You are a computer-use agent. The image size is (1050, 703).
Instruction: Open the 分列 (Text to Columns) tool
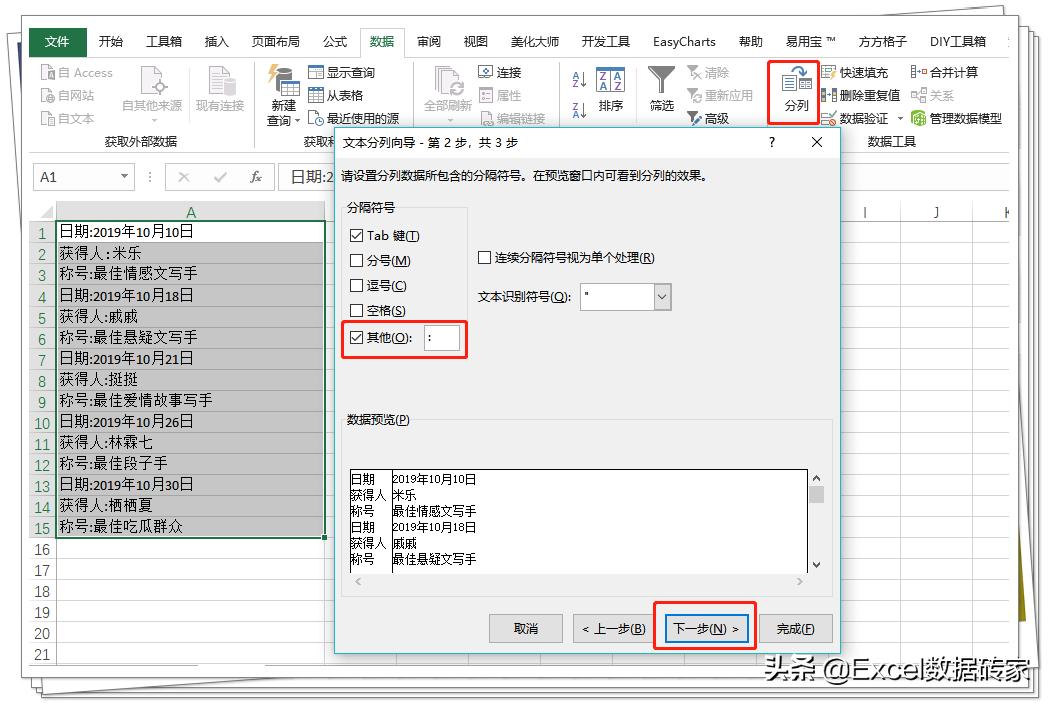pyautogui.click(x=795, y=92)
